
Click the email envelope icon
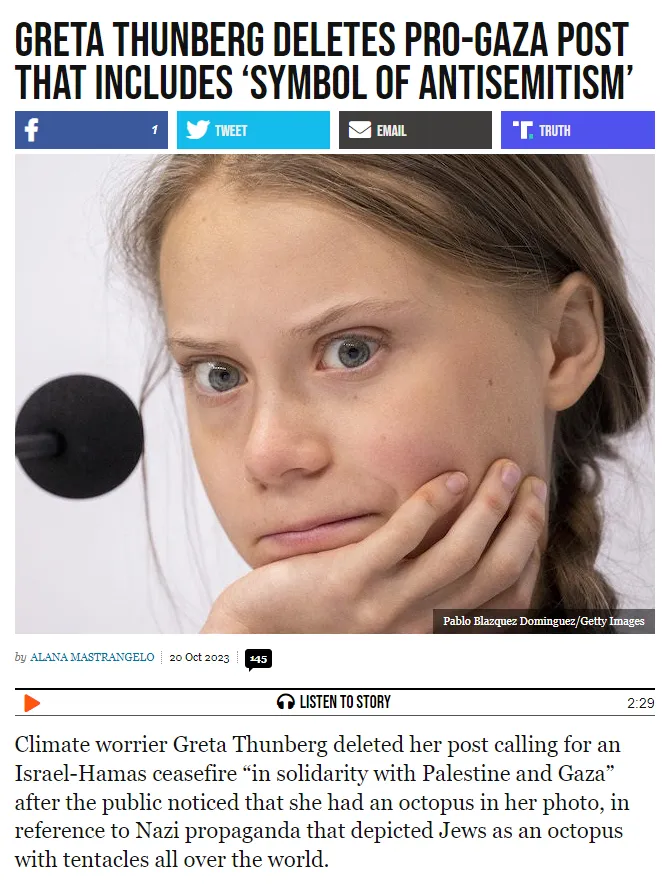[x=359, y=130]
